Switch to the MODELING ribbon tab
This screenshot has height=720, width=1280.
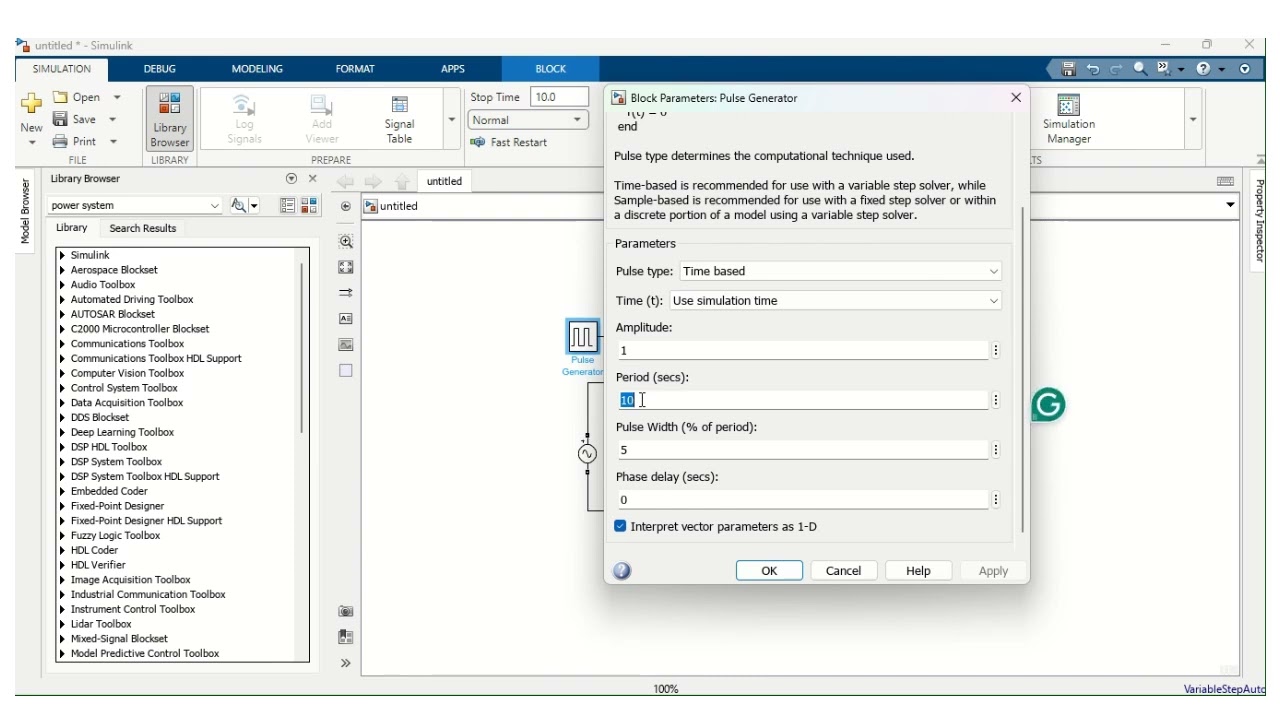(257, 69)
